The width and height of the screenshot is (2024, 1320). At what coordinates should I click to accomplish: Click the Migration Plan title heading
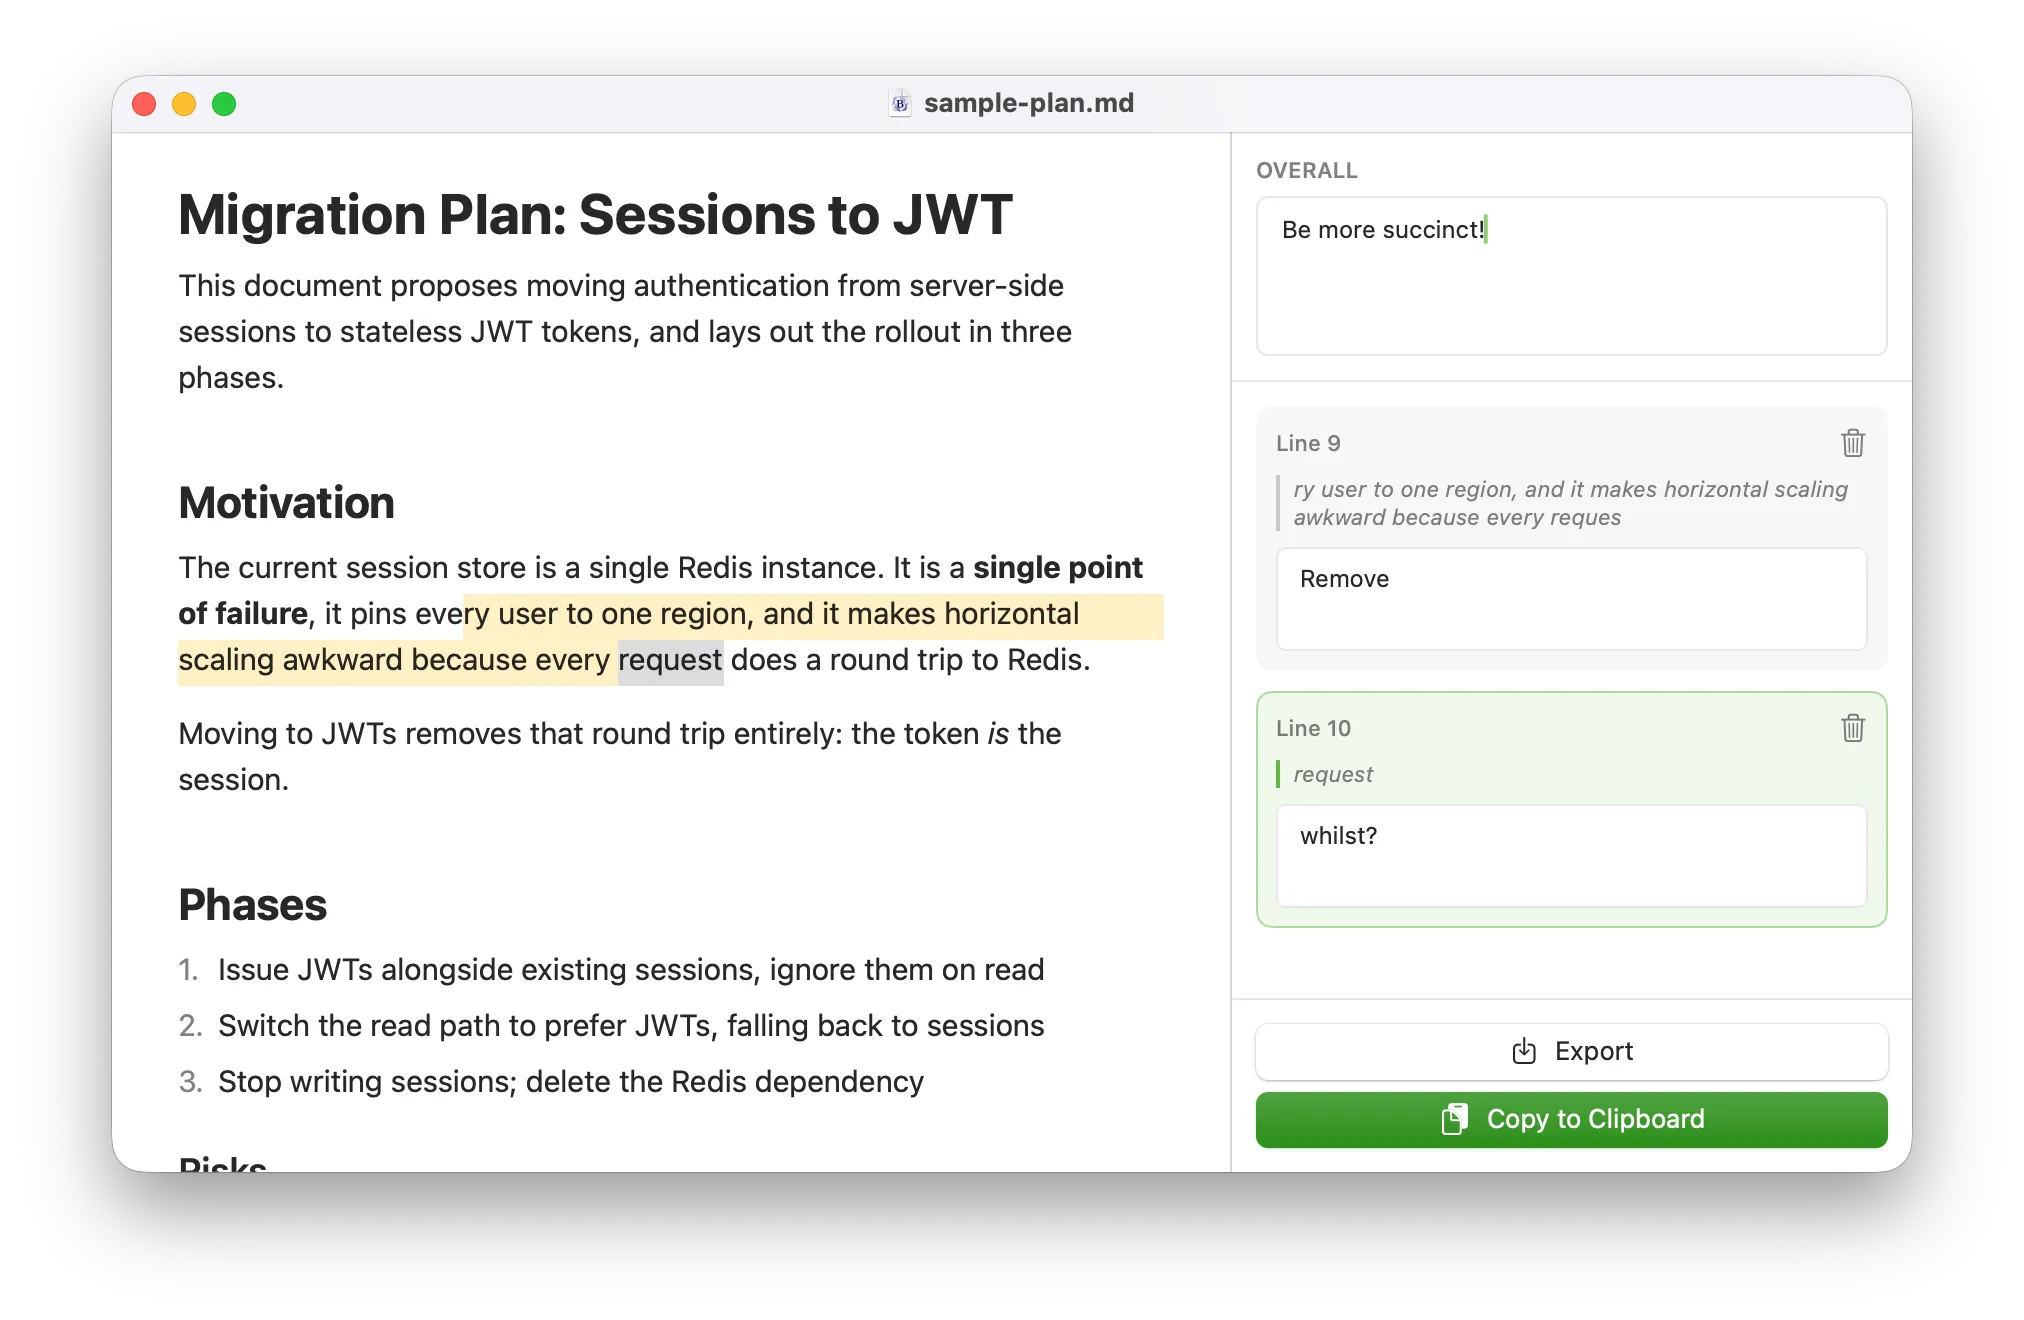pos(595,215)
